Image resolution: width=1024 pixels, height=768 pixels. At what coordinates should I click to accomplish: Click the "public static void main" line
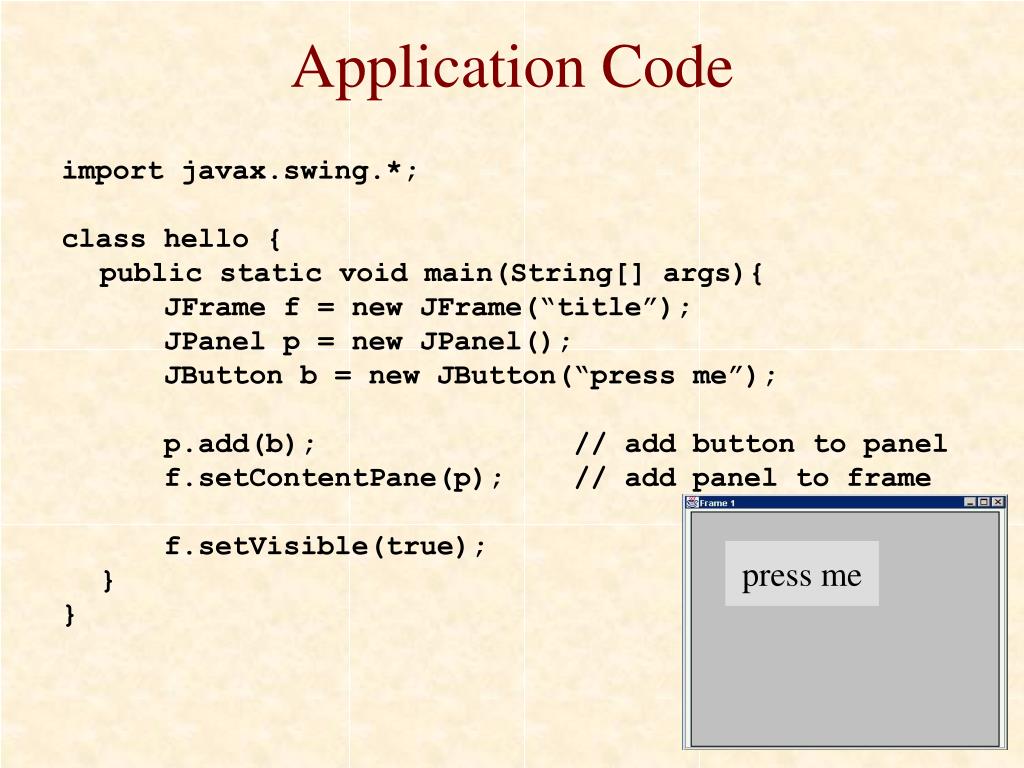click(430, 273)
